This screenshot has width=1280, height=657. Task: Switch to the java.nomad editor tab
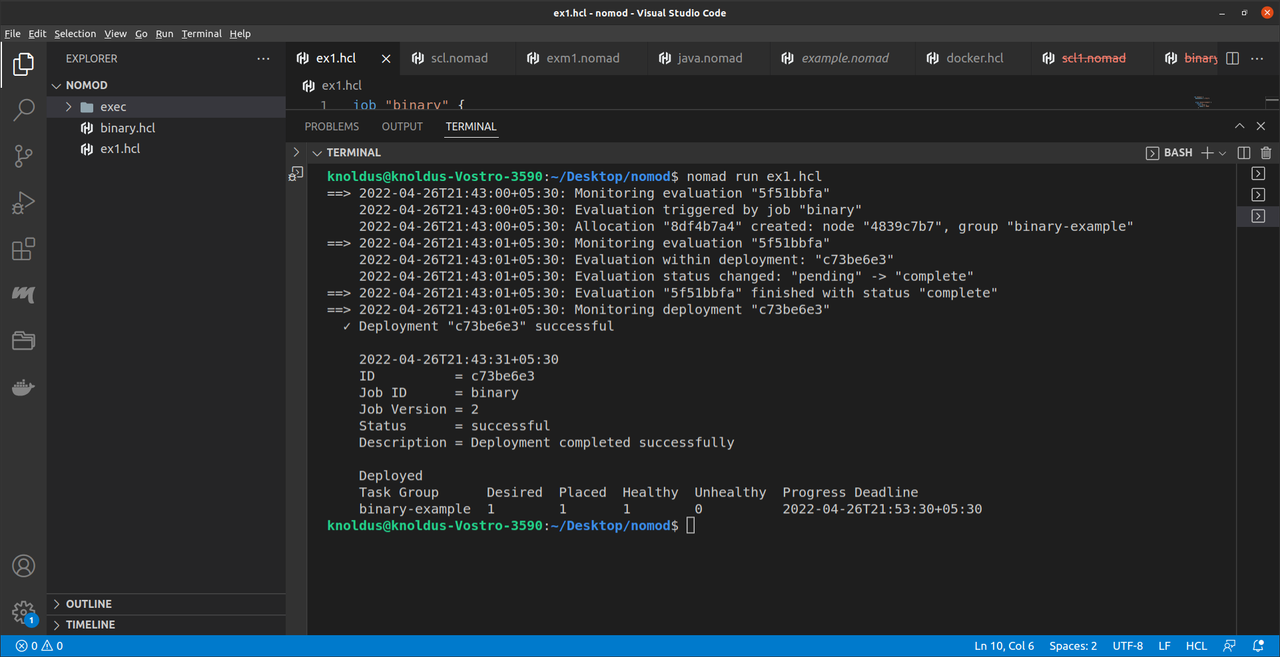click(709, 58)
